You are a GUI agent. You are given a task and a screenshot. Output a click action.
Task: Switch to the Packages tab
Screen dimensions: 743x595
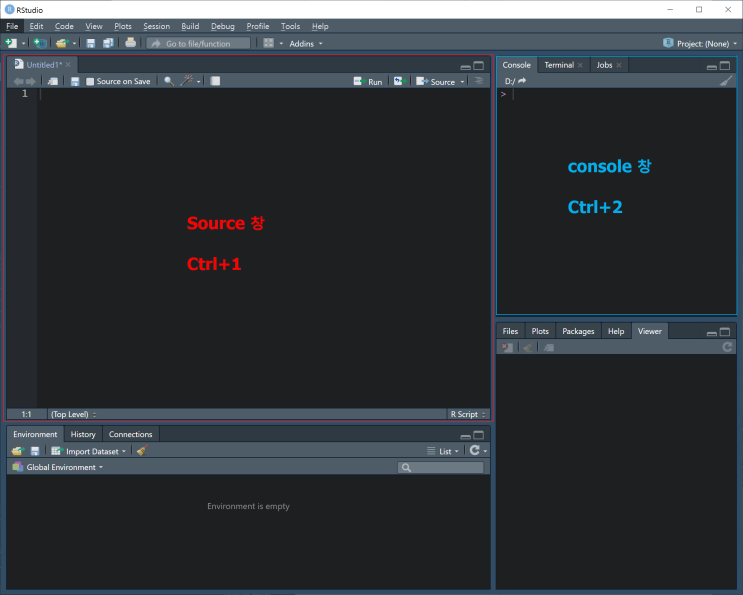point(578,331)
